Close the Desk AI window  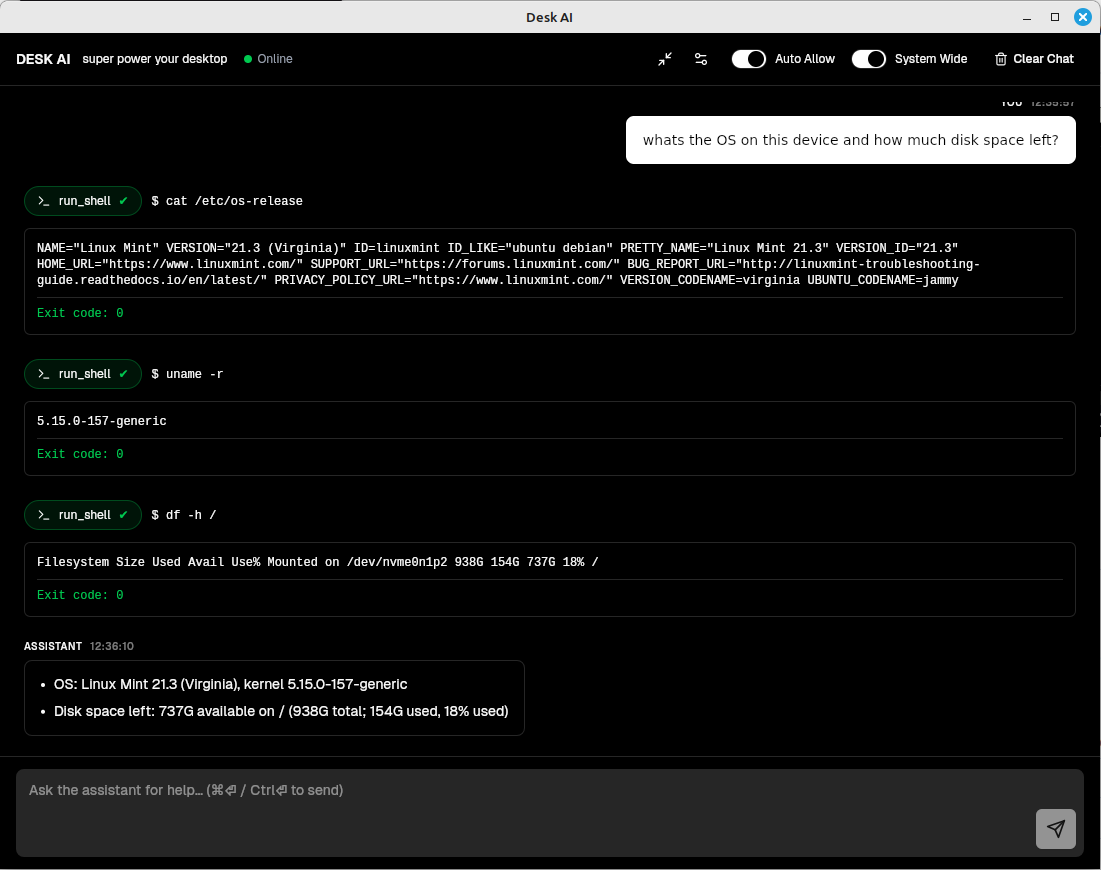pos(1083,18)
